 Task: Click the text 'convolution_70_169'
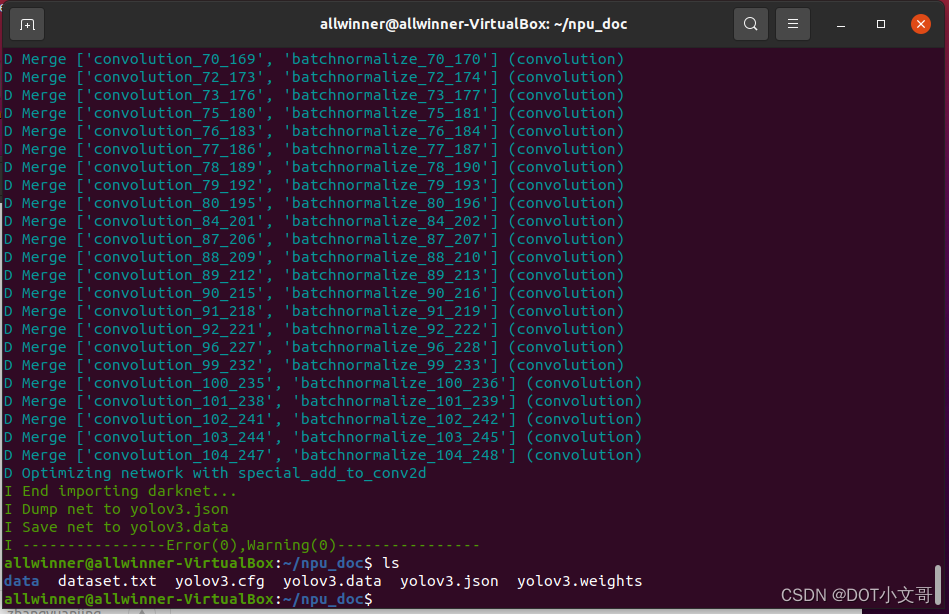coord(174,59)
